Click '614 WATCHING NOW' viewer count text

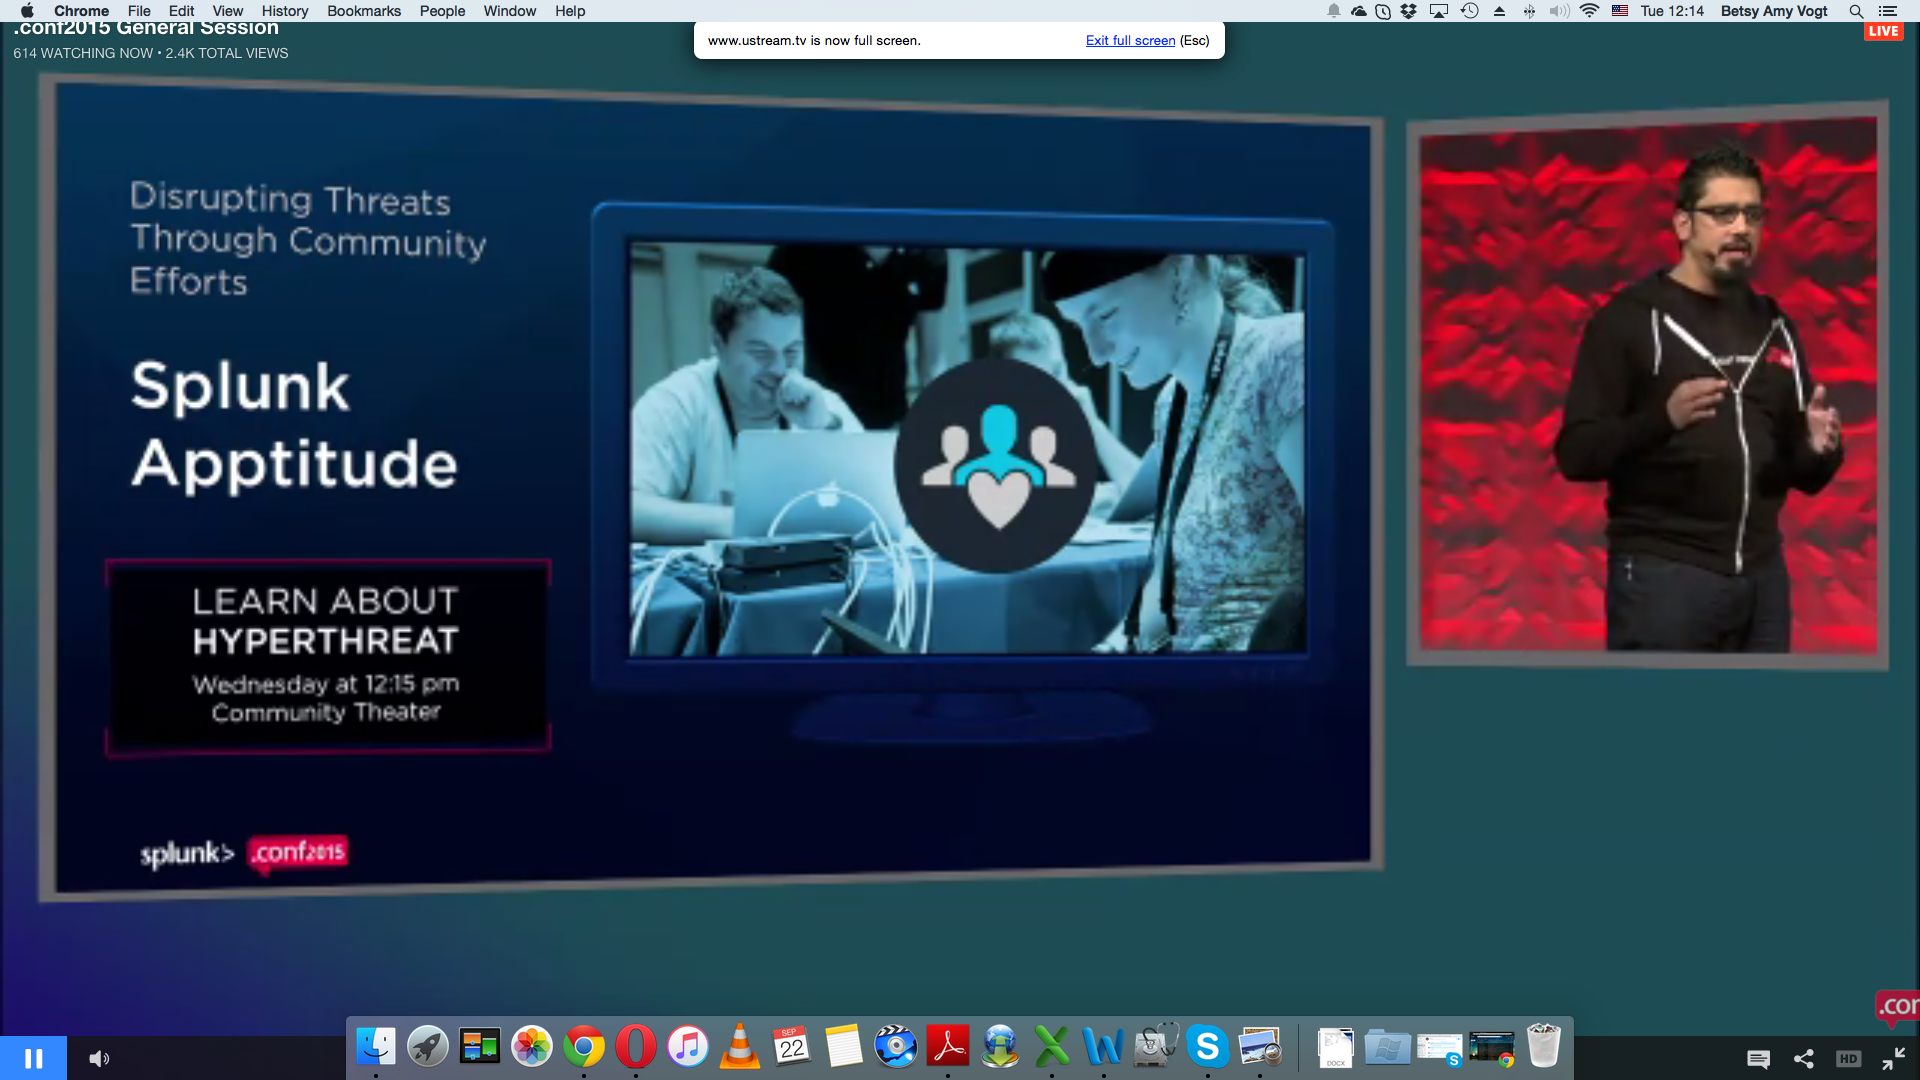[83, 53]
